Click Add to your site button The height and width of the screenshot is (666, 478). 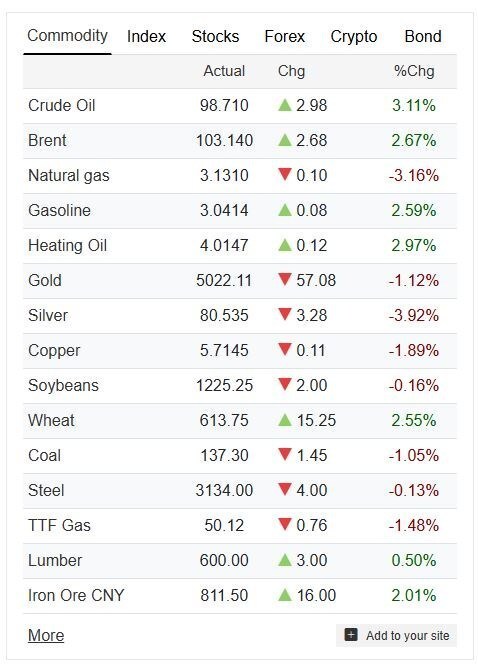[x=396, y=635]
